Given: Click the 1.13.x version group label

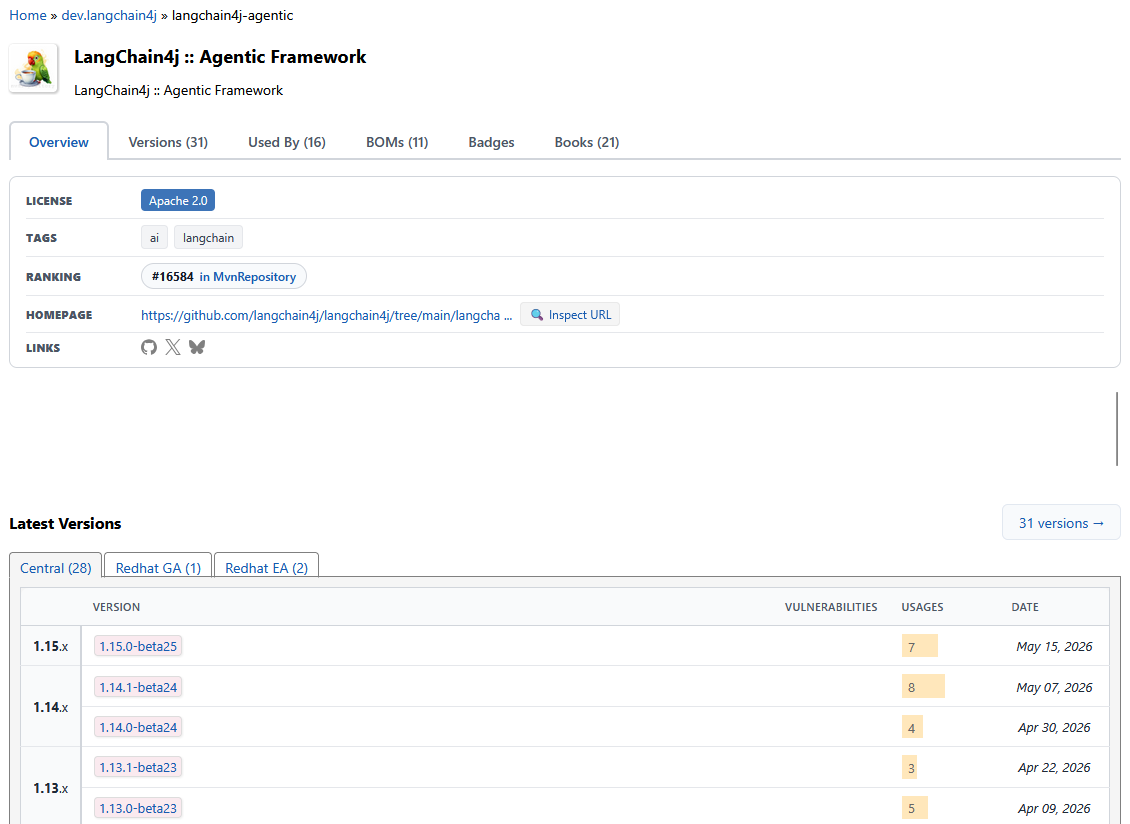Looking at the screenshot, I should (50, 788).
